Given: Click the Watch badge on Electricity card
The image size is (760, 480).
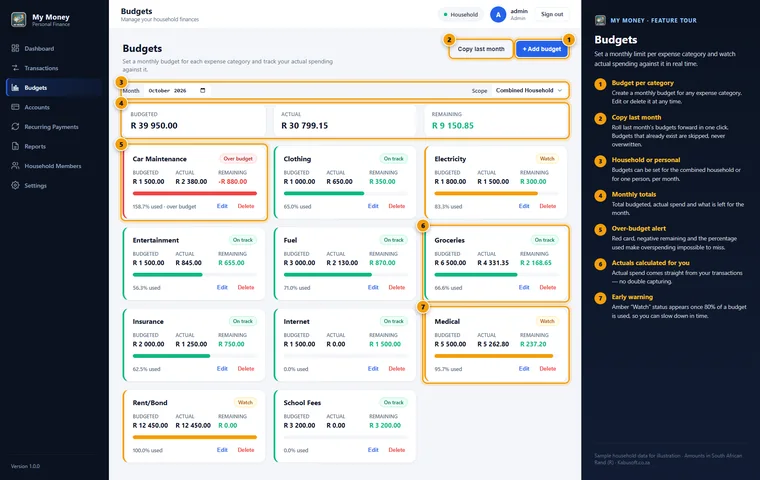Looking at the screenshot, I should [547, 159].
